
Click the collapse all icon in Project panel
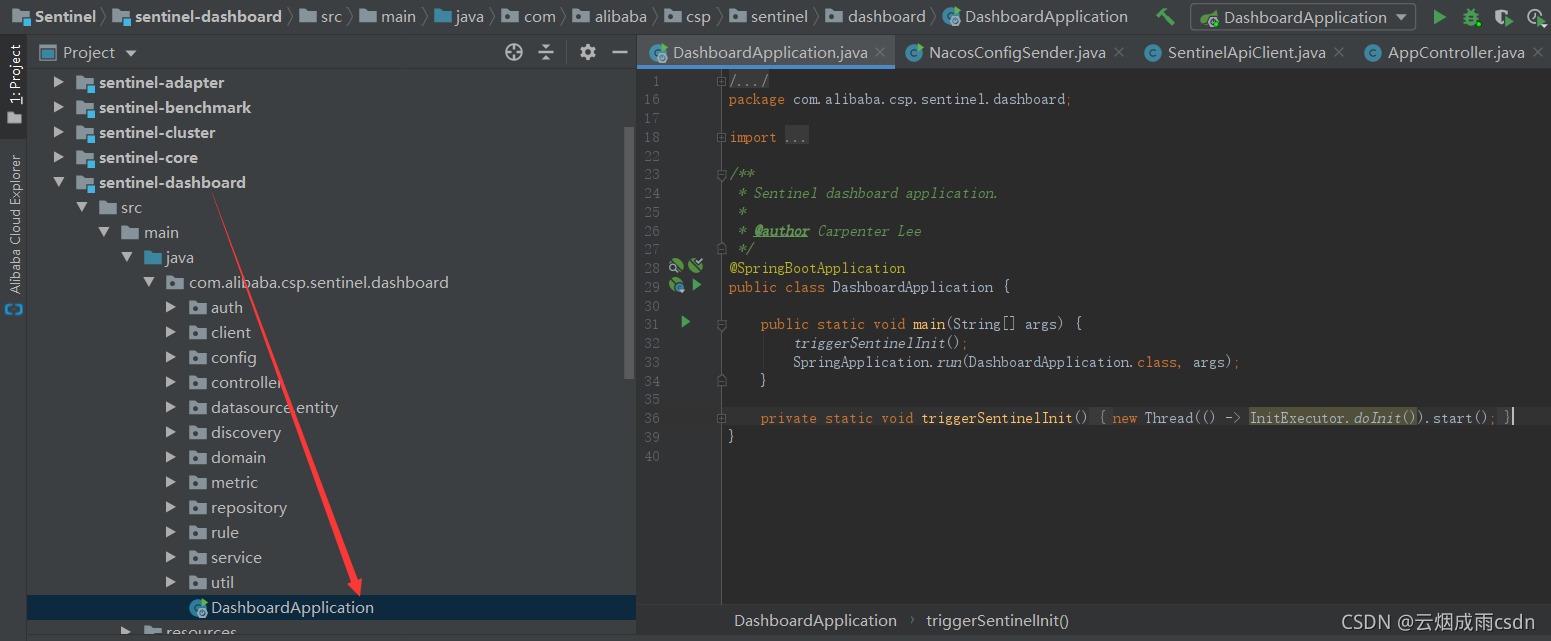(546, 52)
